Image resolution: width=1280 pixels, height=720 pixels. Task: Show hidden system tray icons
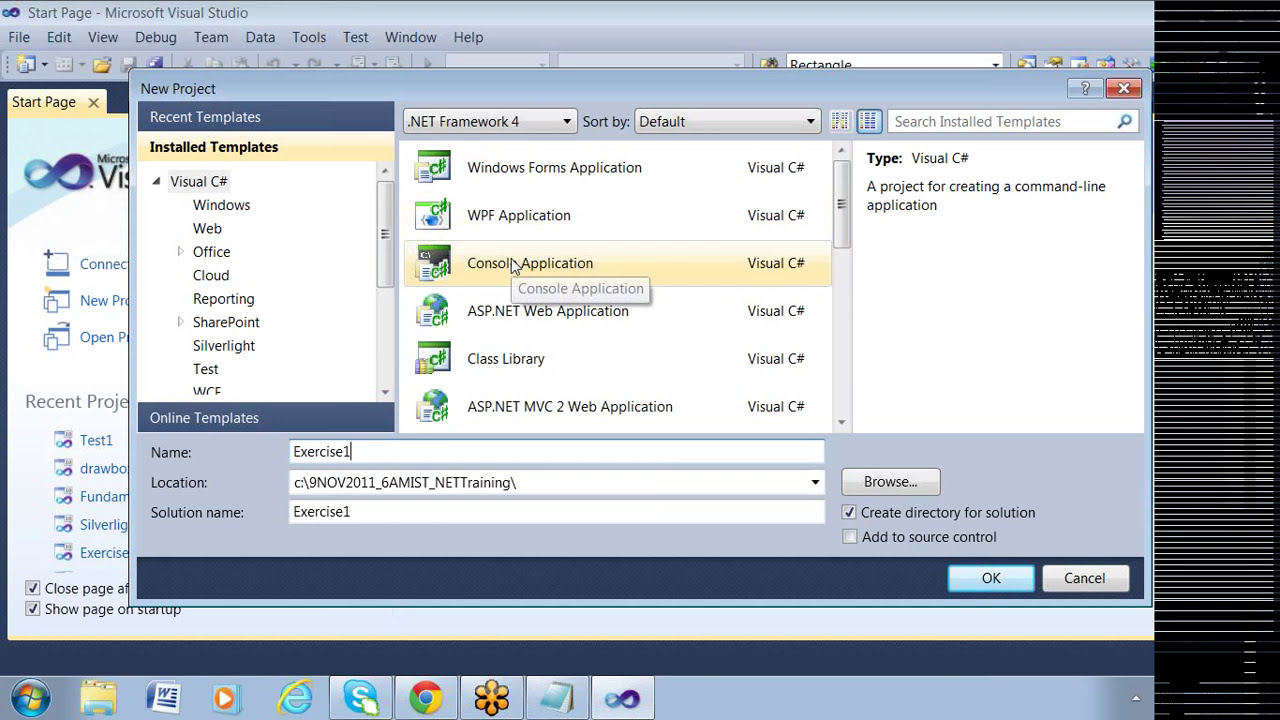click(x=1136, y=698)
